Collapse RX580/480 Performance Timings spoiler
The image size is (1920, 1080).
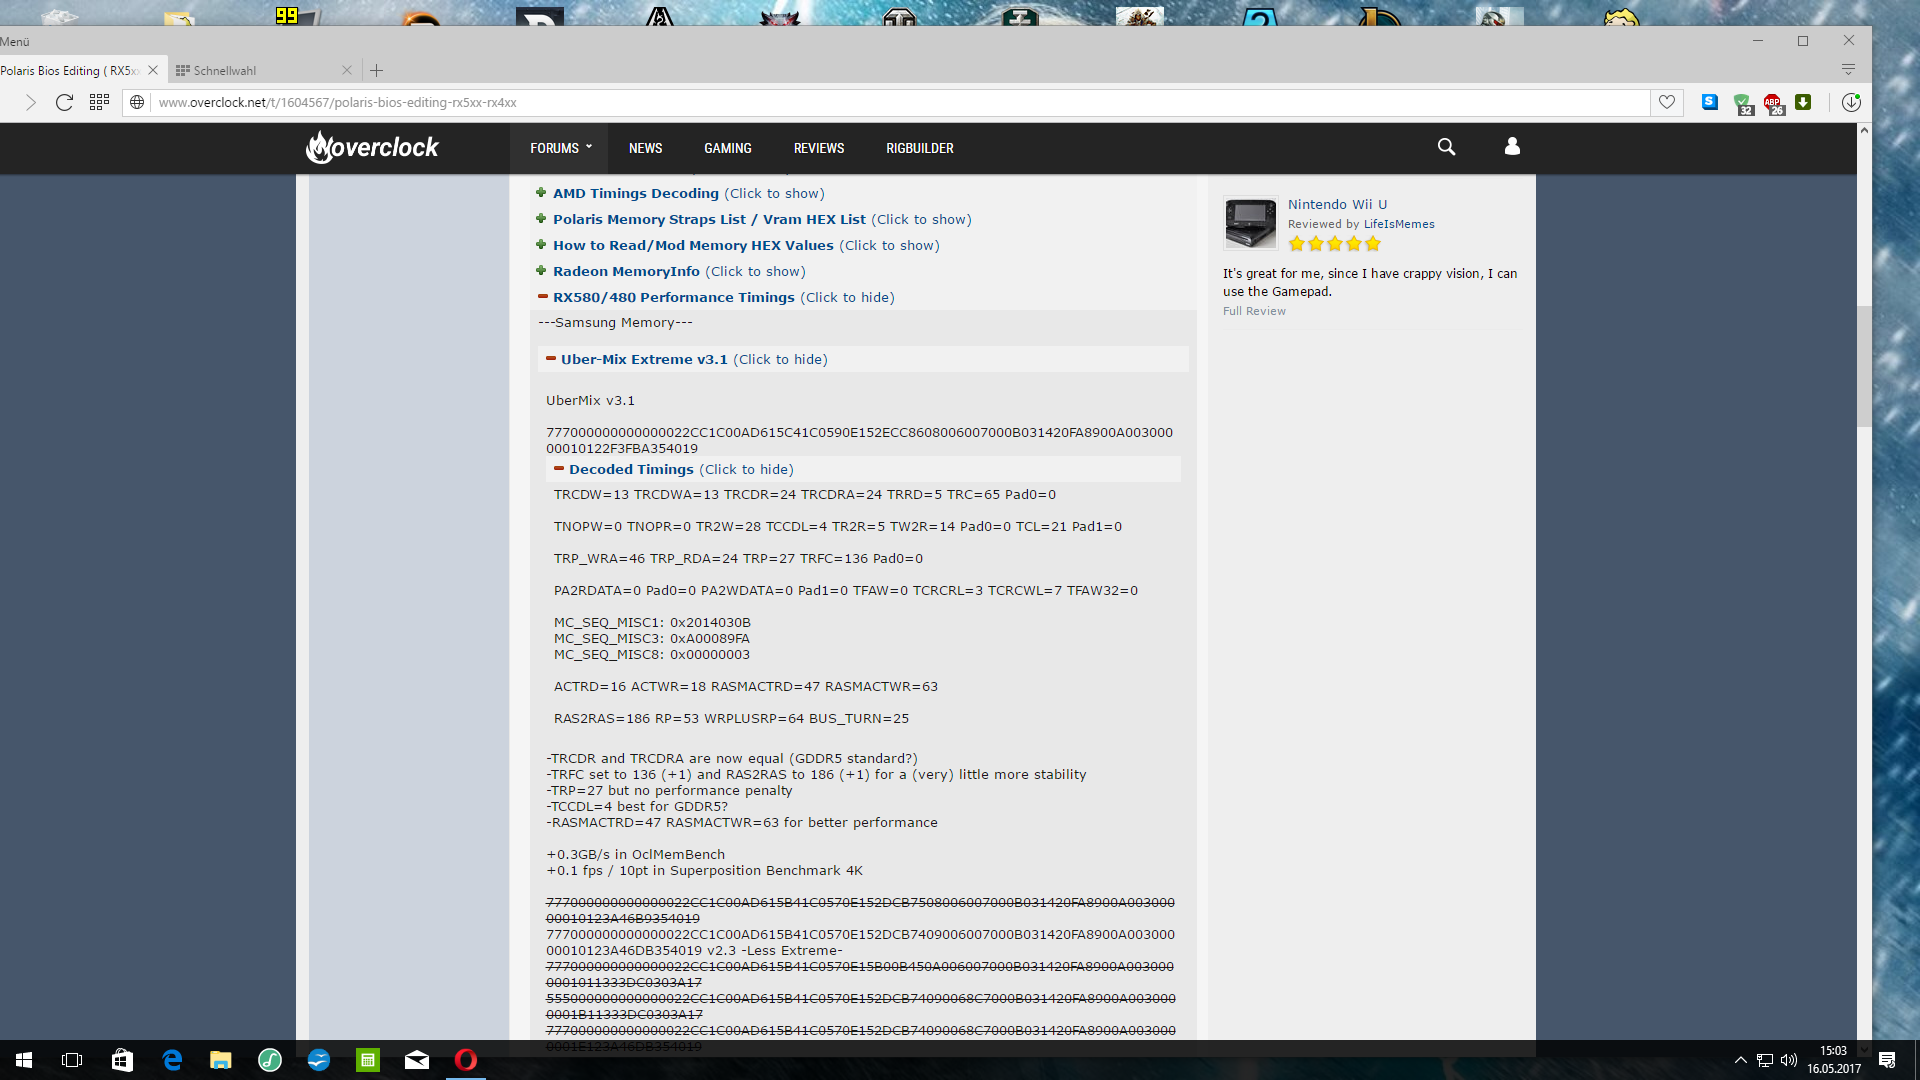click(673, 297)
